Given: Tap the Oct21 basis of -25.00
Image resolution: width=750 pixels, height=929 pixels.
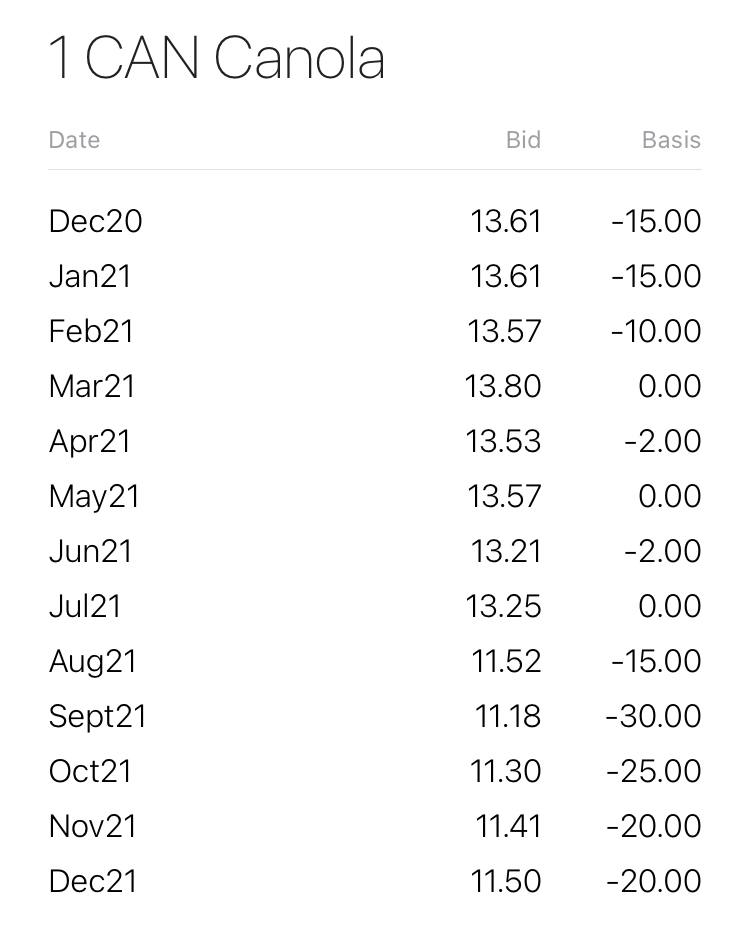Looking at the screenshot, I should tap(654, 771).
